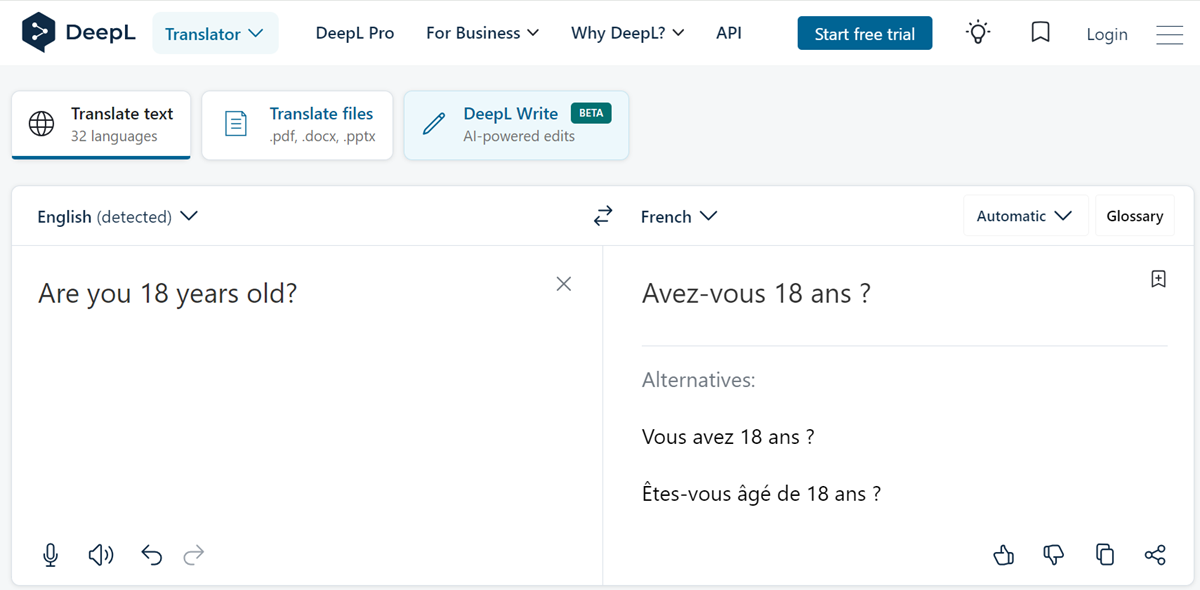
Task: Redo the edit using the redo arrow
Action: [193, 555]
